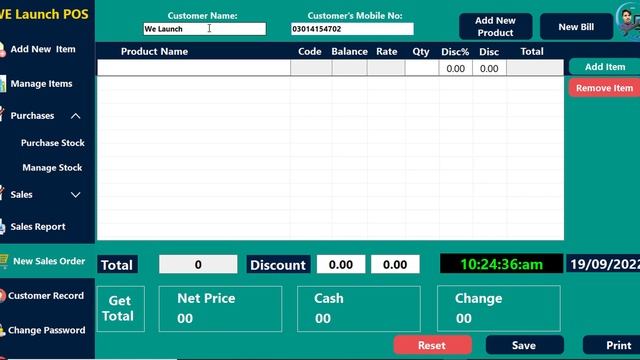The width and height of the screenshot is (640, 360).
Task: Click the Balance entry field
Action: (x=349, y=68)
